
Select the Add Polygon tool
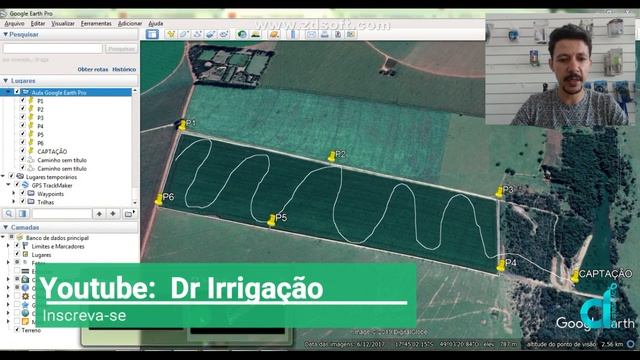click(x=184, y=34)
